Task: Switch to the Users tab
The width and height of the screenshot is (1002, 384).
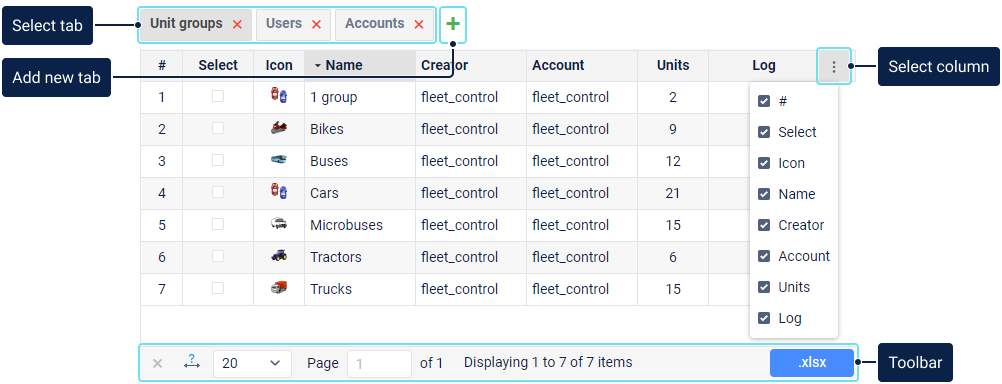Action: point(284,24)
